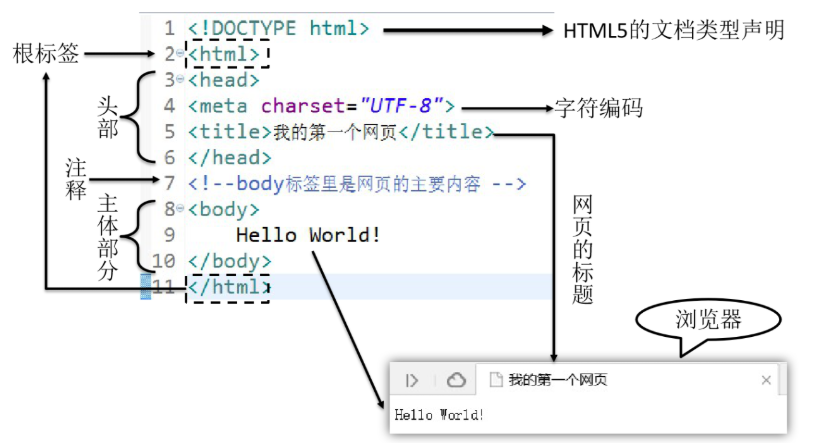837x443 pixels.
Task: Click the closing </head> tag on line 6
Action: [x=230, y=157]
